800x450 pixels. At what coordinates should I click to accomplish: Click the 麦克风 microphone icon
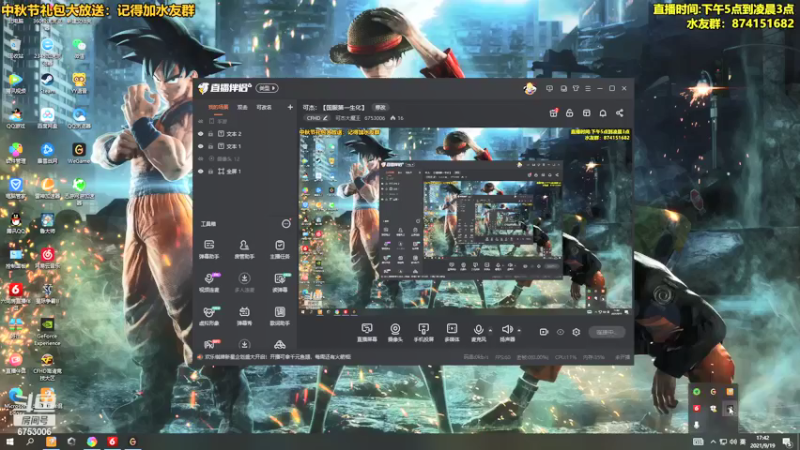pos(478,332)
